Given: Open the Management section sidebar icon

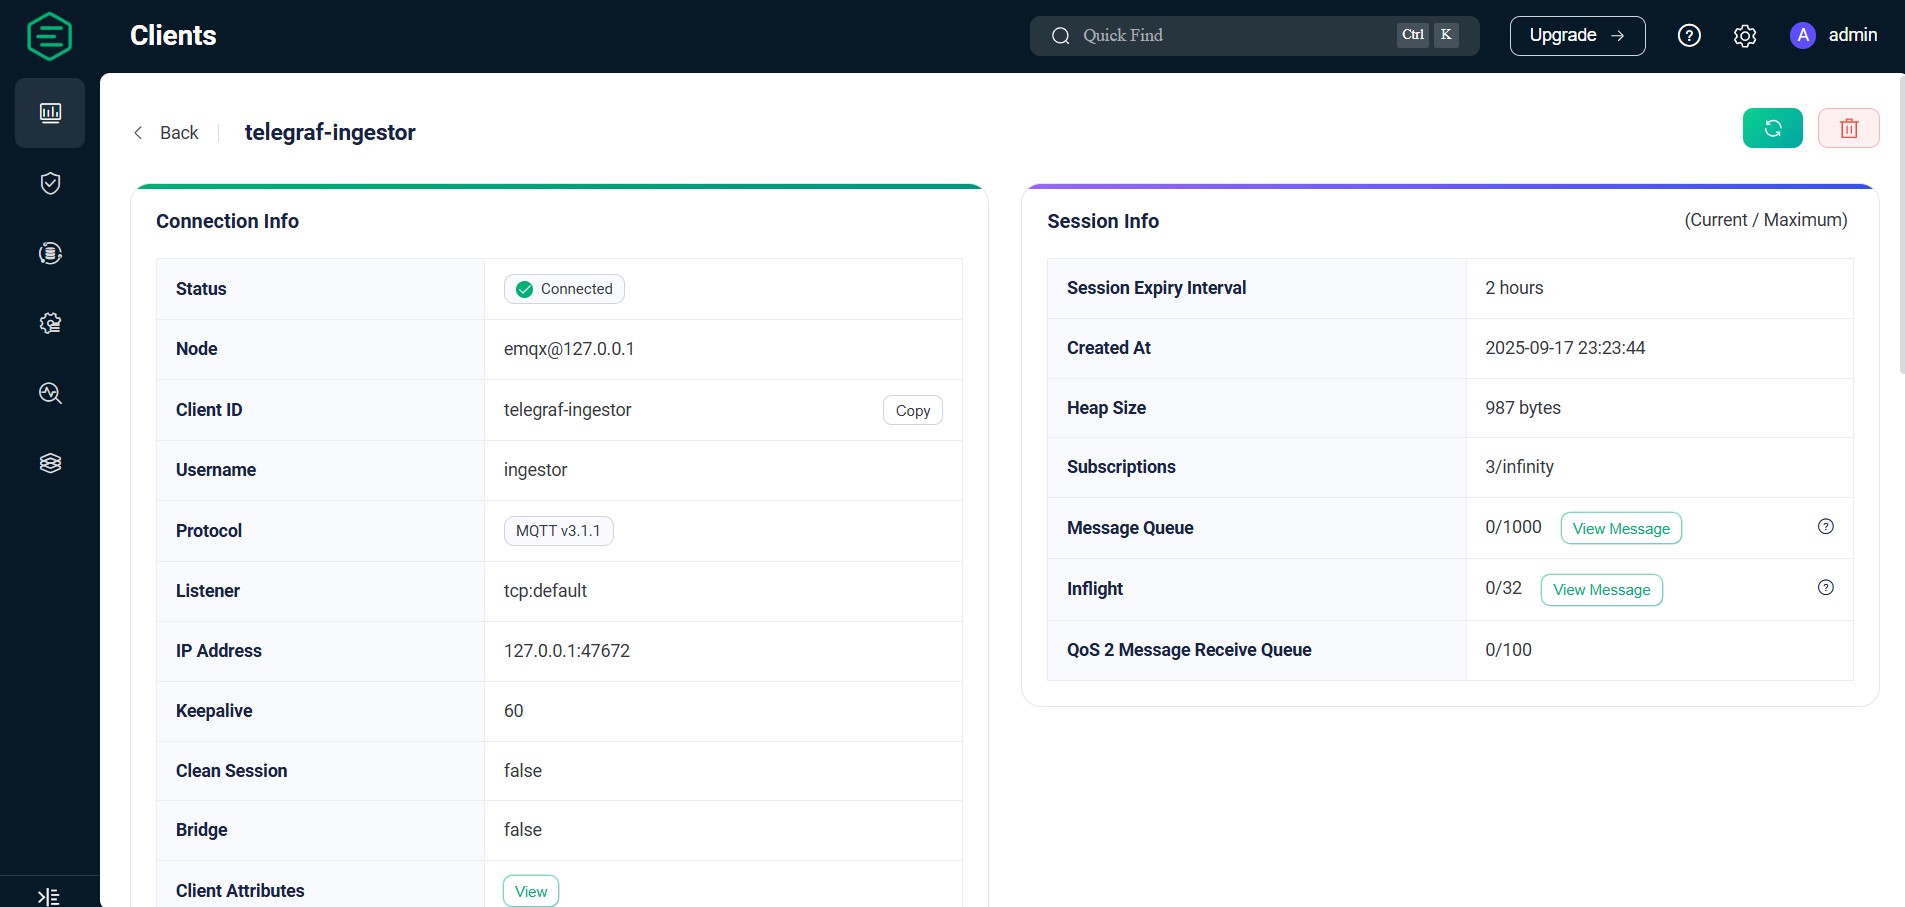Looking at the screenshot, I should coord(49,322).
